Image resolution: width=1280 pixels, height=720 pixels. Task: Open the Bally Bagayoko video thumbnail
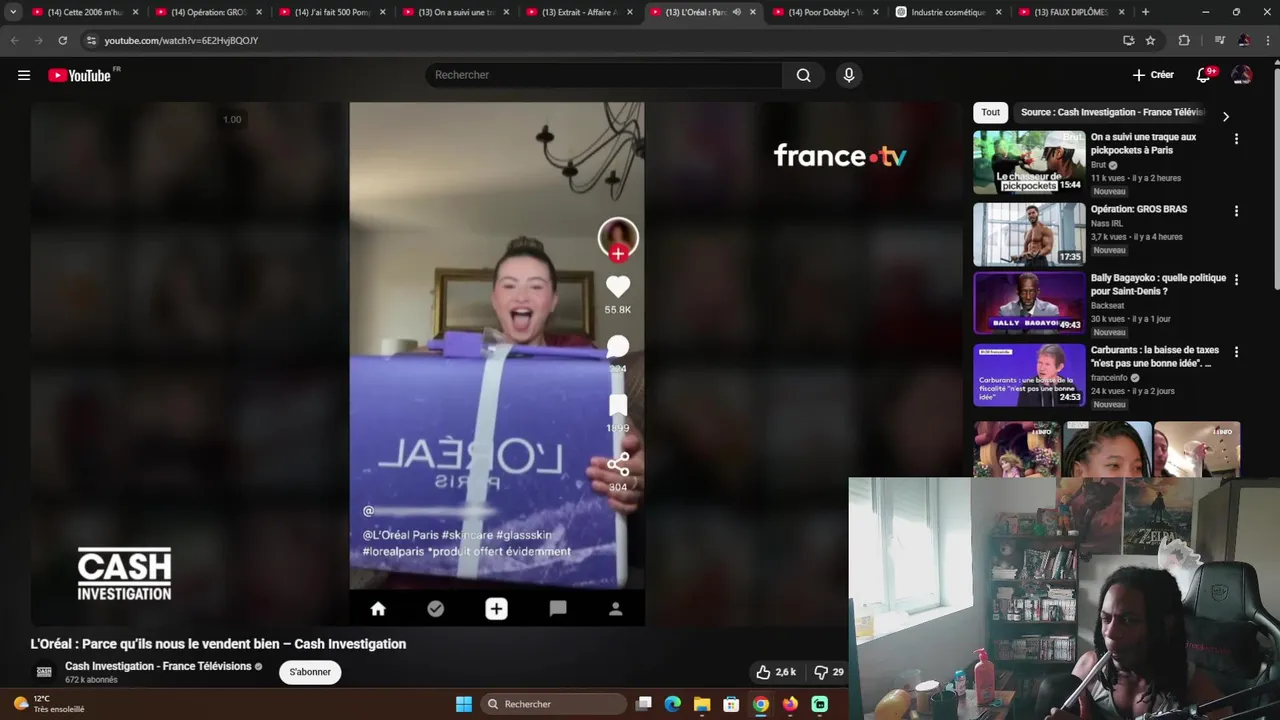pyautogui.click(x=1029, y=303)
